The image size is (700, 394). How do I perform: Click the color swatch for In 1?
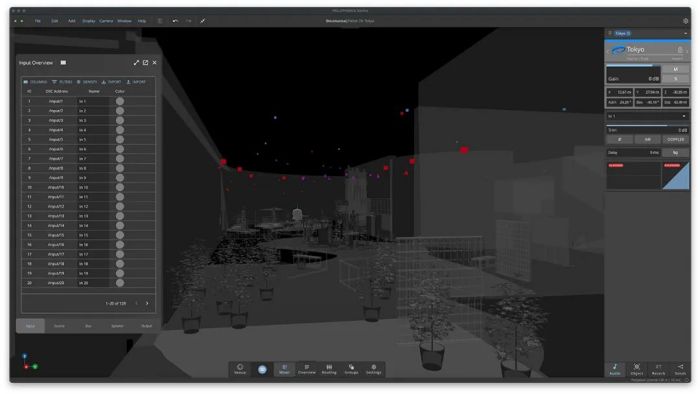120,101
